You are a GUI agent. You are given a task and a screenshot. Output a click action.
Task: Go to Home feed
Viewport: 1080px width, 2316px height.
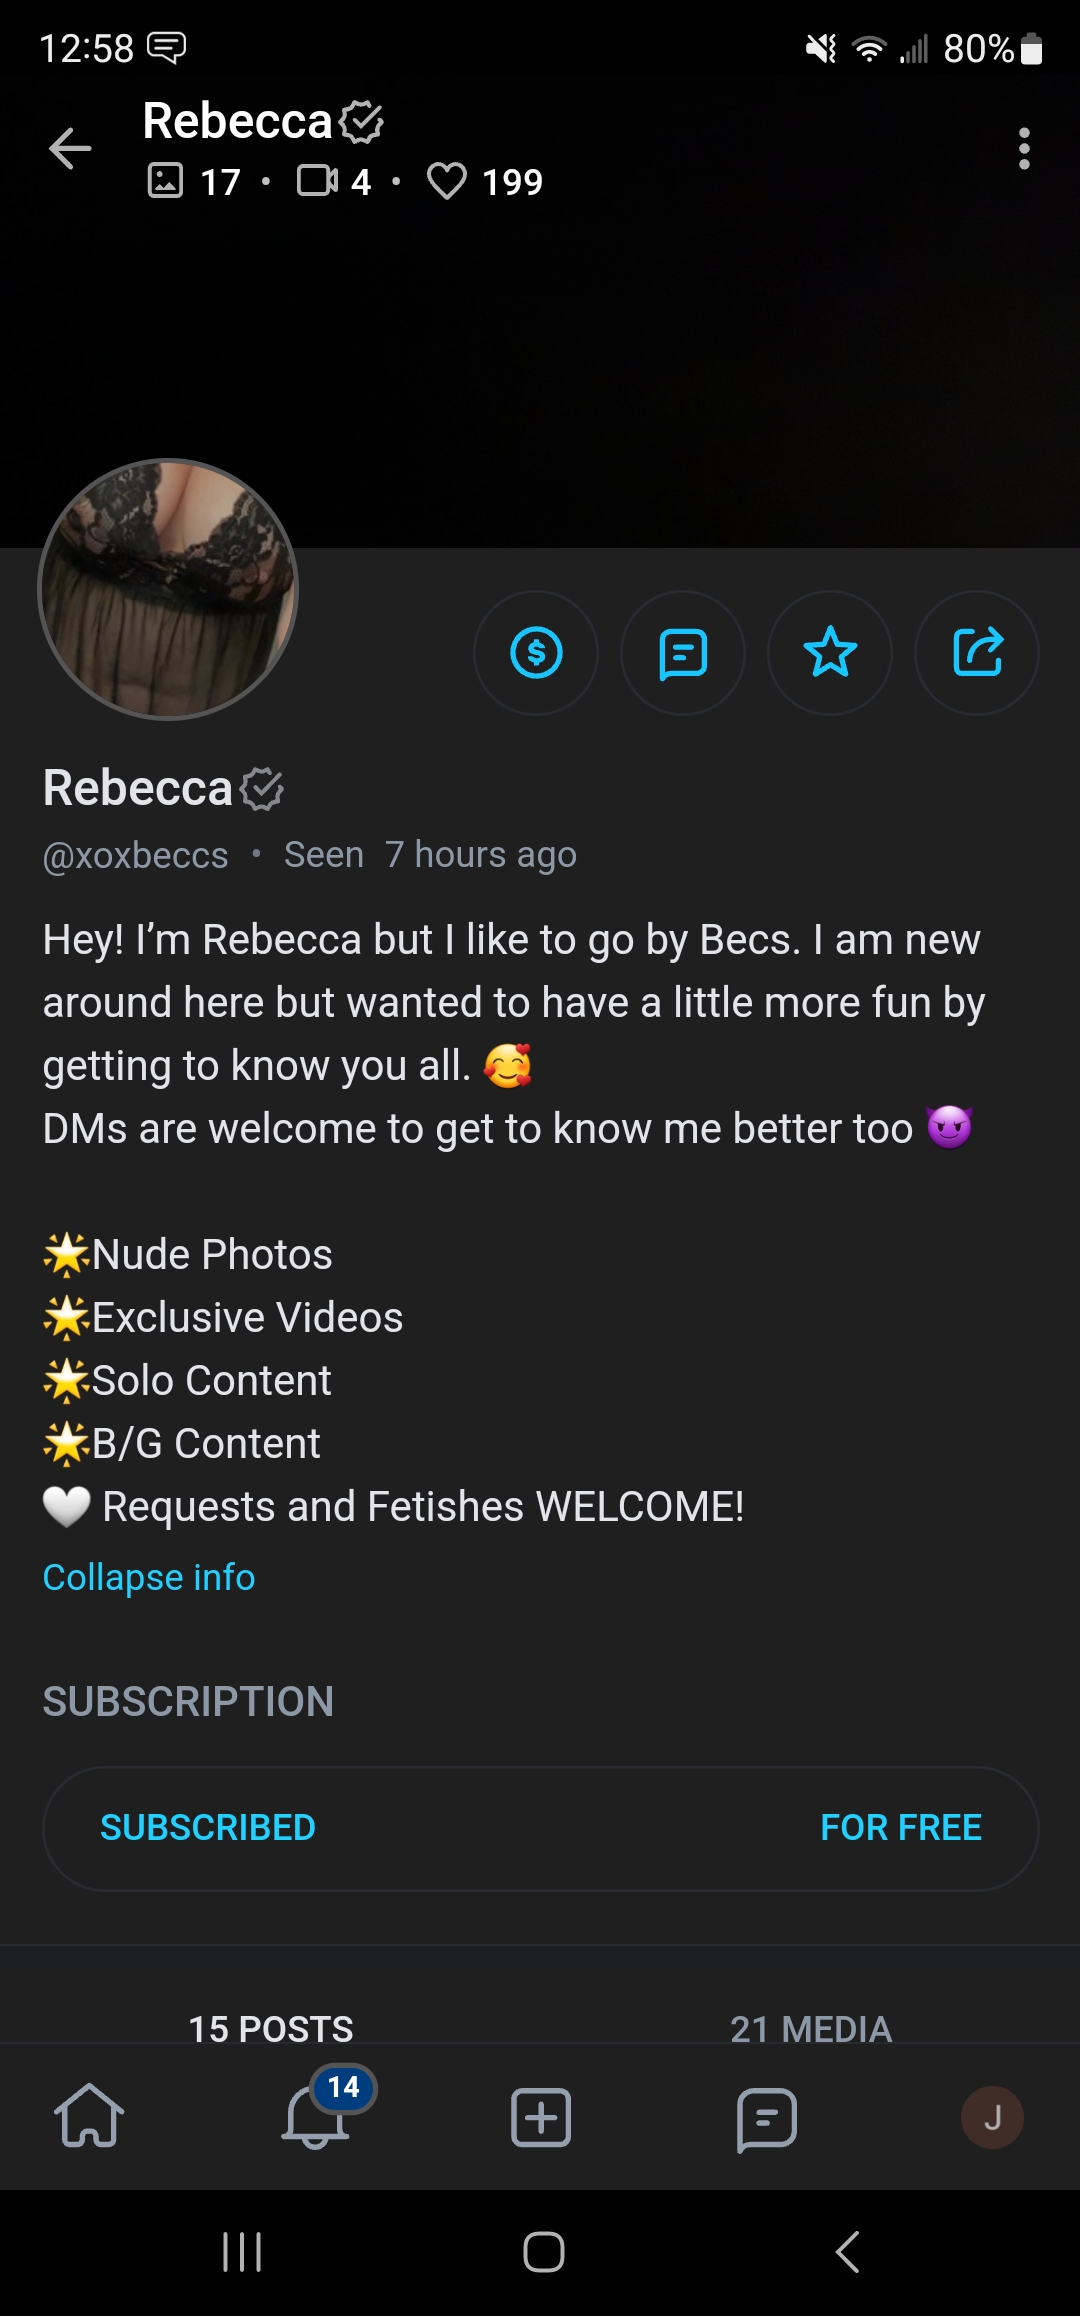[x=89, y=2116]
